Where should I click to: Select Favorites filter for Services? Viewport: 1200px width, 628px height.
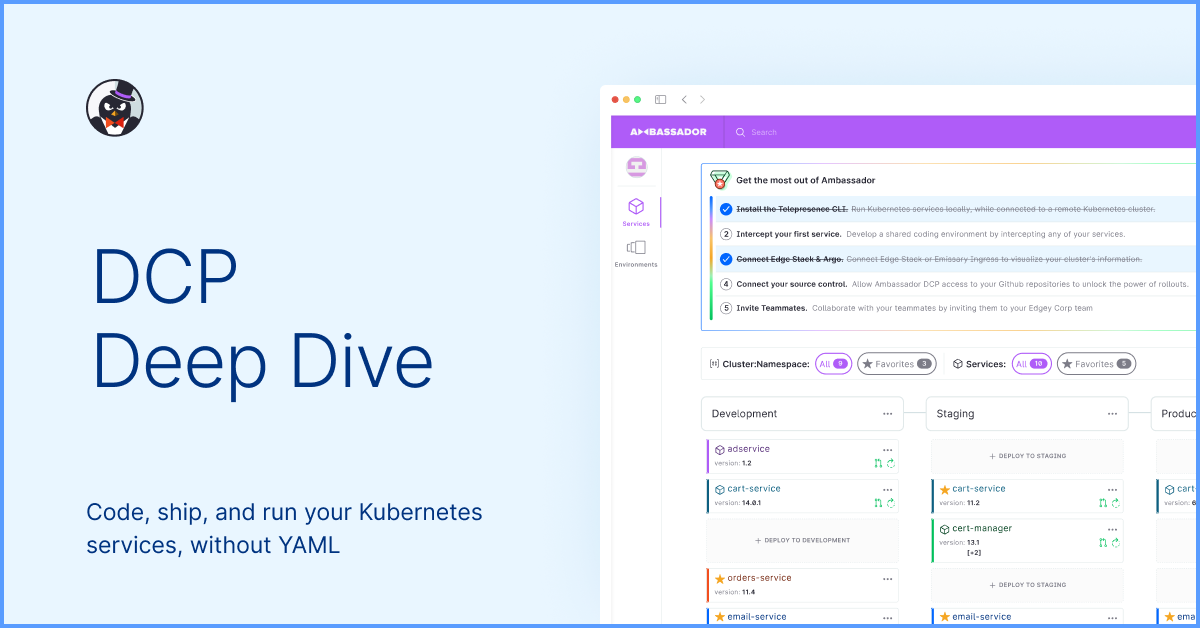pos(1096,364)
